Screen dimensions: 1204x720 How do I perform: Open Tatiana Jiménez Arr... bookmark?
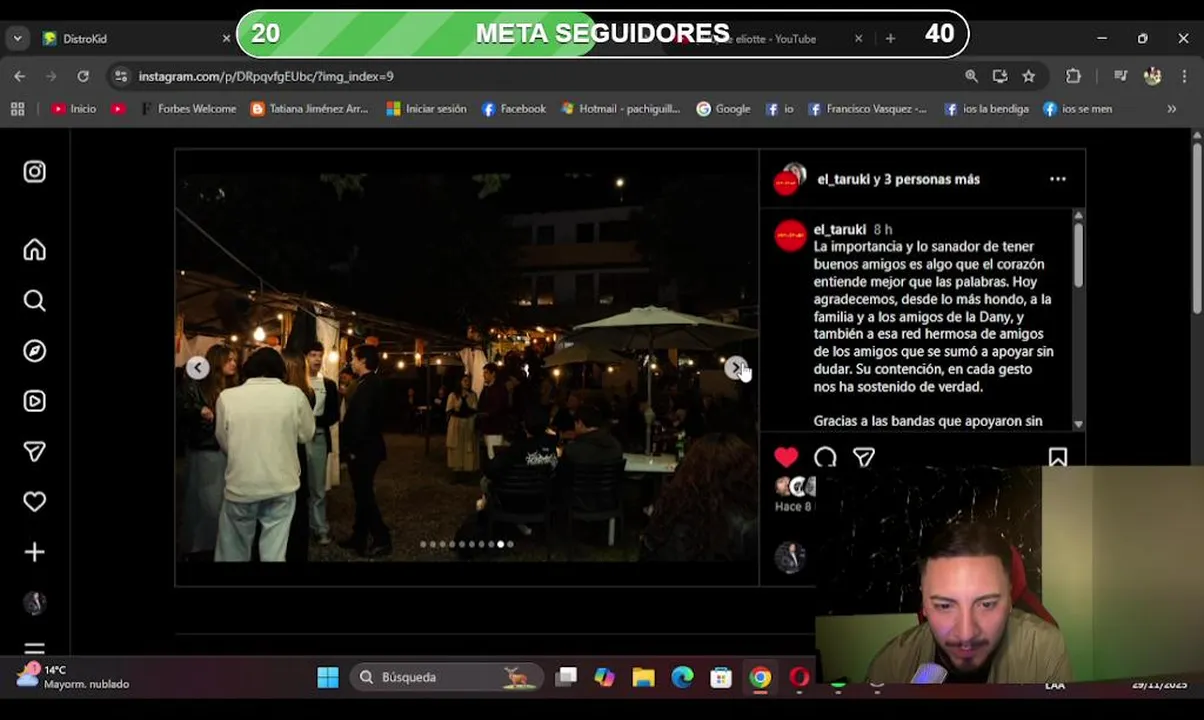310,109
